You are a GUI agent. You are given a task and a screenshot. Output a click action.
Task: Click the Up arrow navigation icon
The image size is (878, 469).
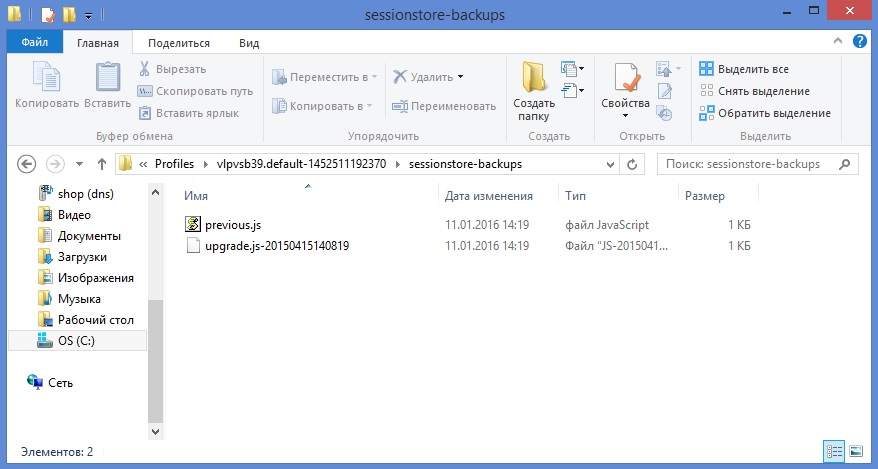coord(101,163)
